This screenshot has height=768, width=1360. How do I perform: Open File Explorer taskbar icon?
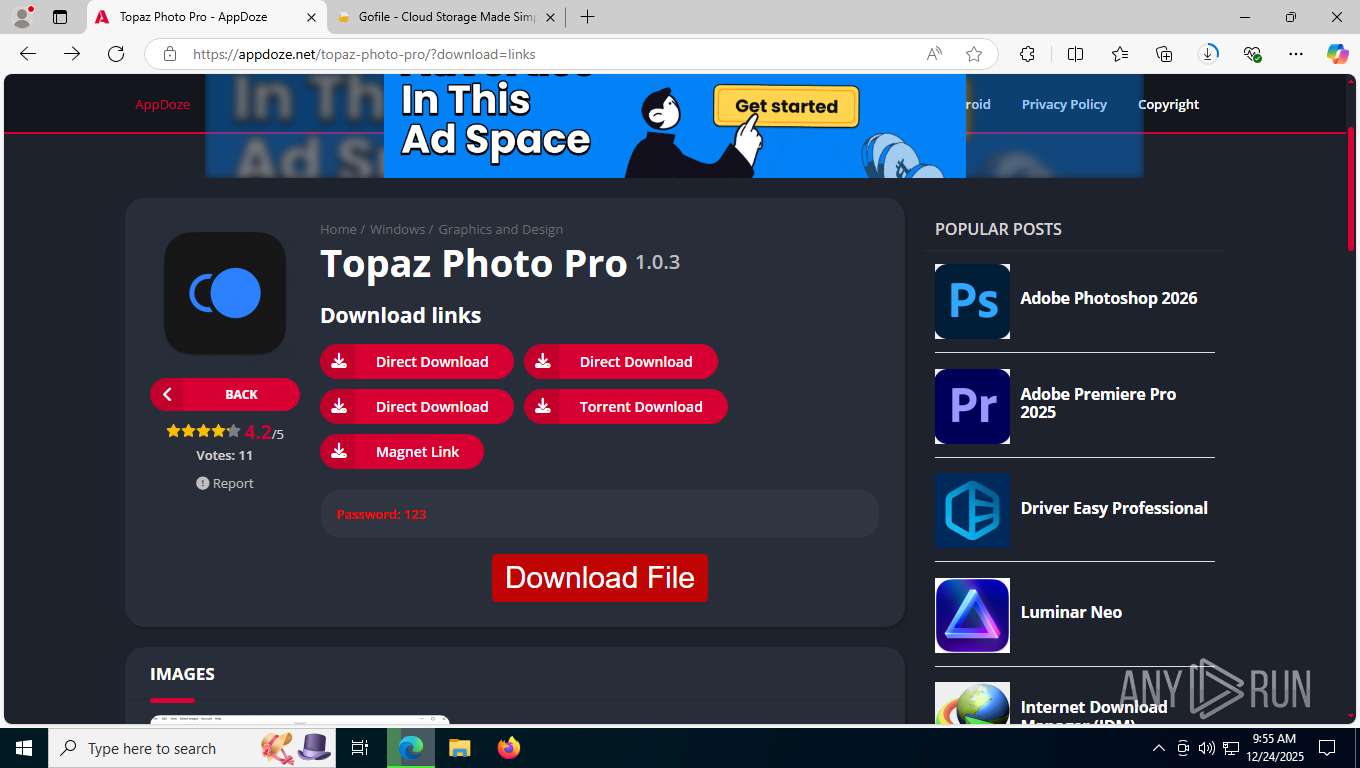(x=459, y=748)
